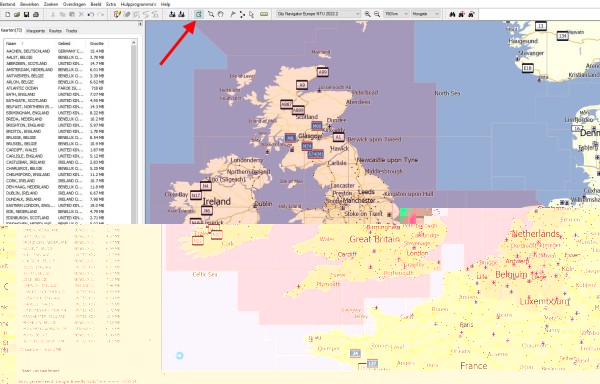Select the Hand pan tool
Viewport: 600px width, 384px height.
tap(220, 15)
